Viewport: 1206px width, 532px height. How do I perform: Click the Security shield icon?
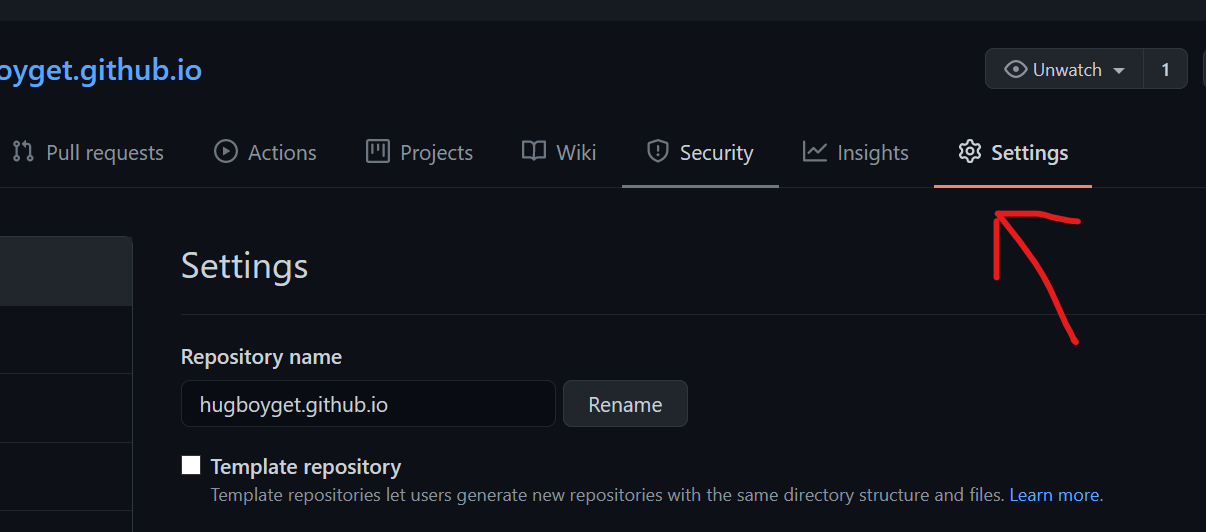point(657,152)
